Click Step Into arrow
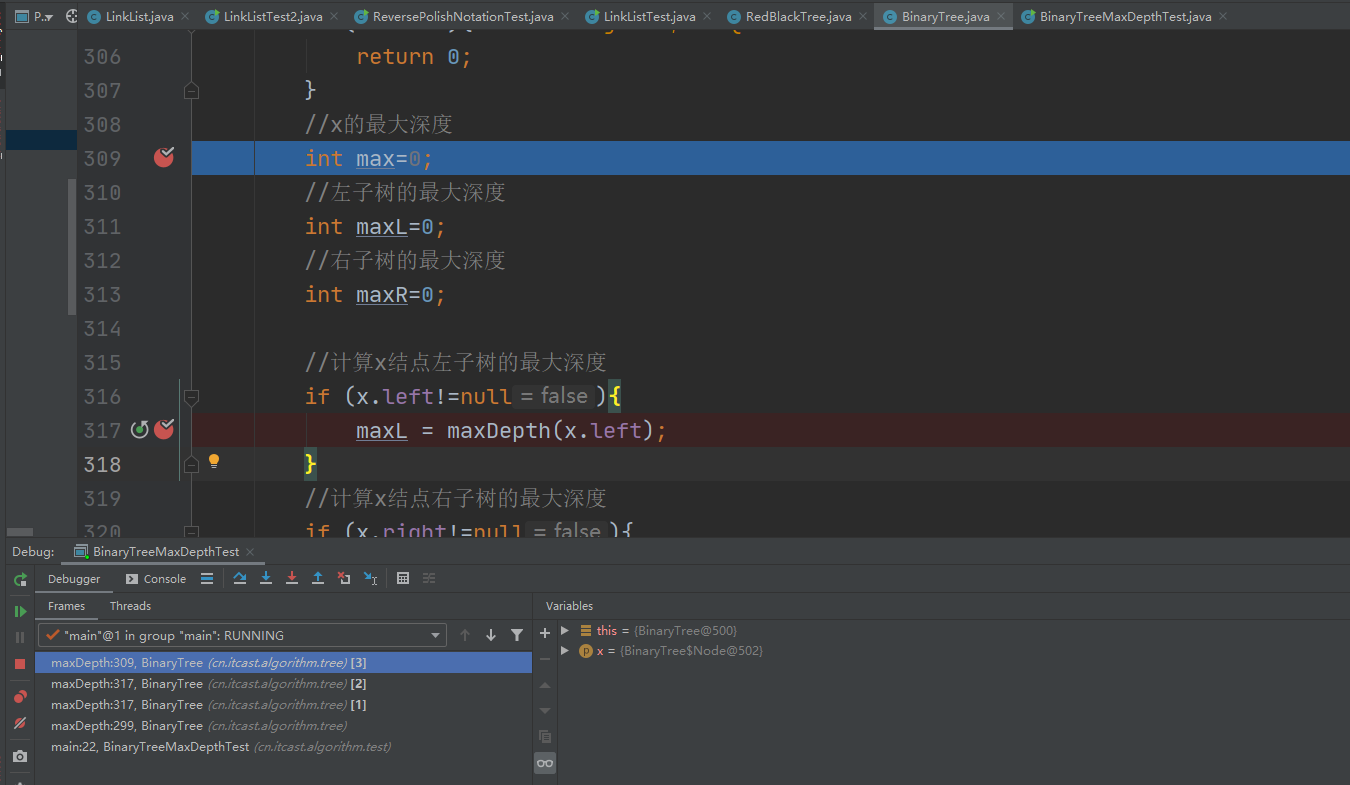The height and width of the screenshot is (785, 1350). [266, 578]
